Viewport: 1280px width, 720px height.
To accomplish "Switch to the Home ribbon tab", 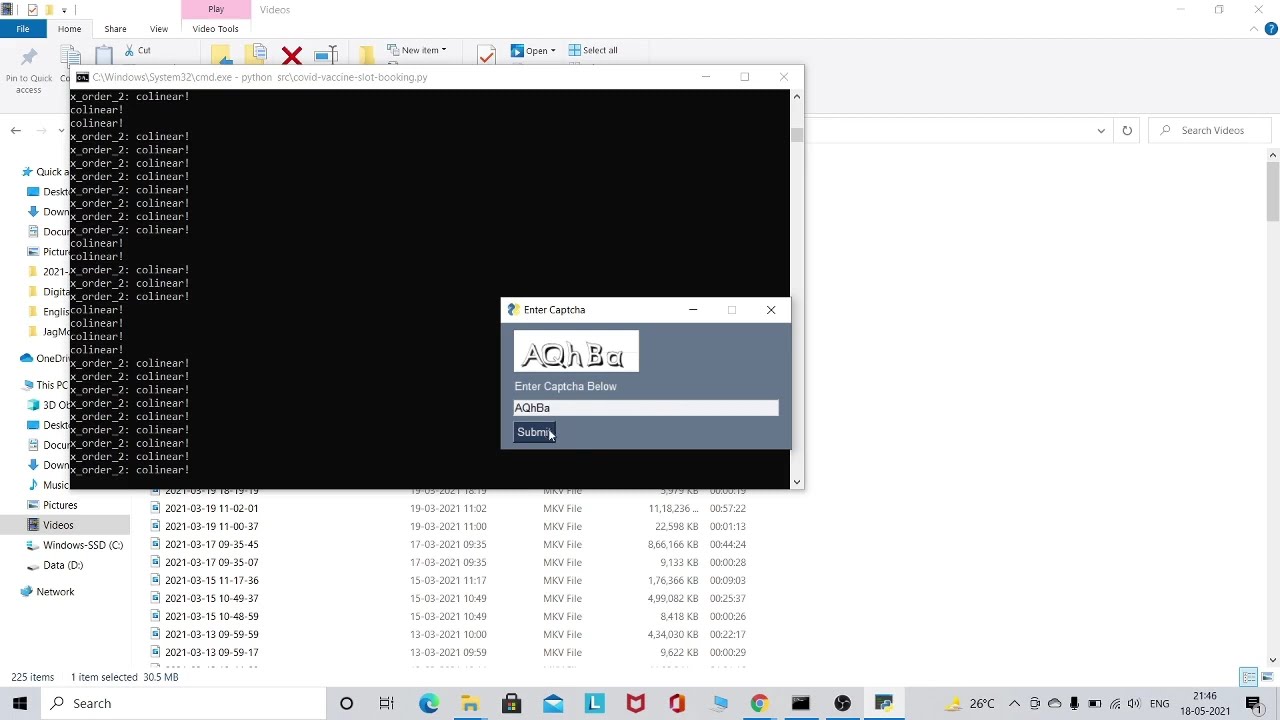I will pyautogui.click(x=69, y=29).
